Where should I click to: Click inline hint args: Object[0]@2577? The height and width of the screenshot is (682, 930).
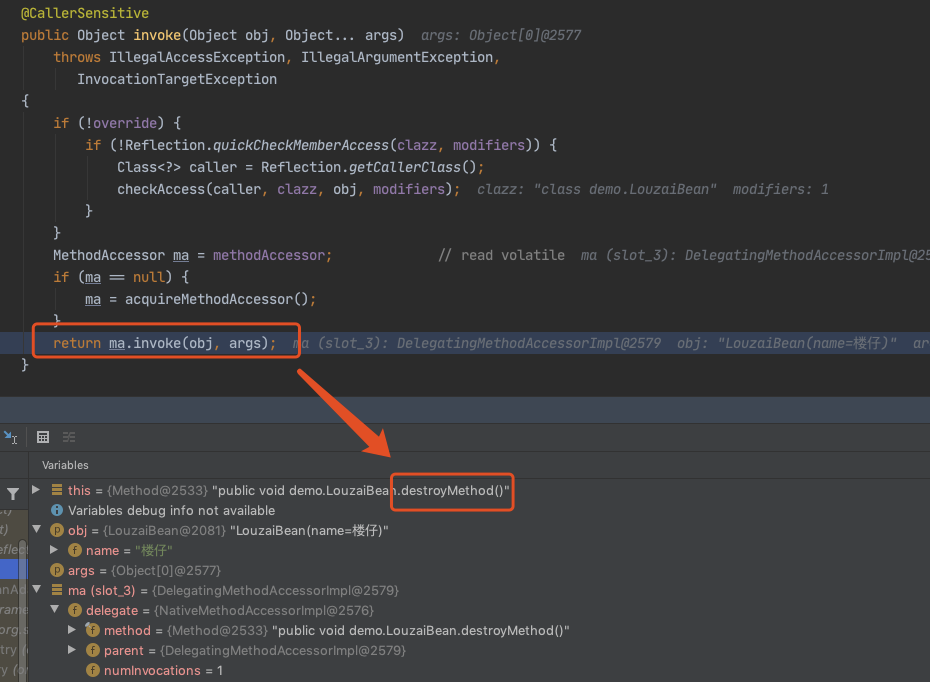[x=501, y=36]
